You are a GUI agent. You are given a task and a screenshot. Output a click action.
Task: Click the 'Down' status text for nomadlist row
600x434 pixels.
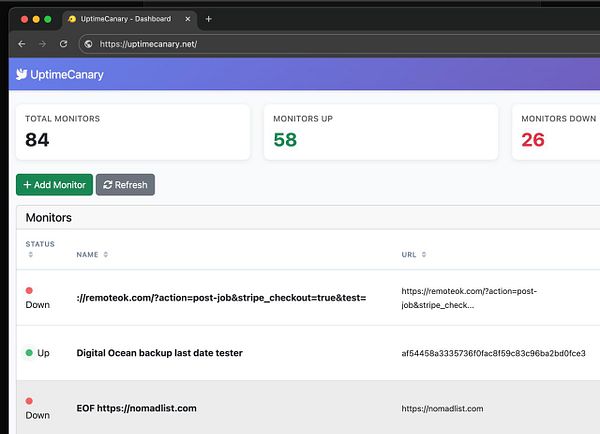tap(38, 415)
